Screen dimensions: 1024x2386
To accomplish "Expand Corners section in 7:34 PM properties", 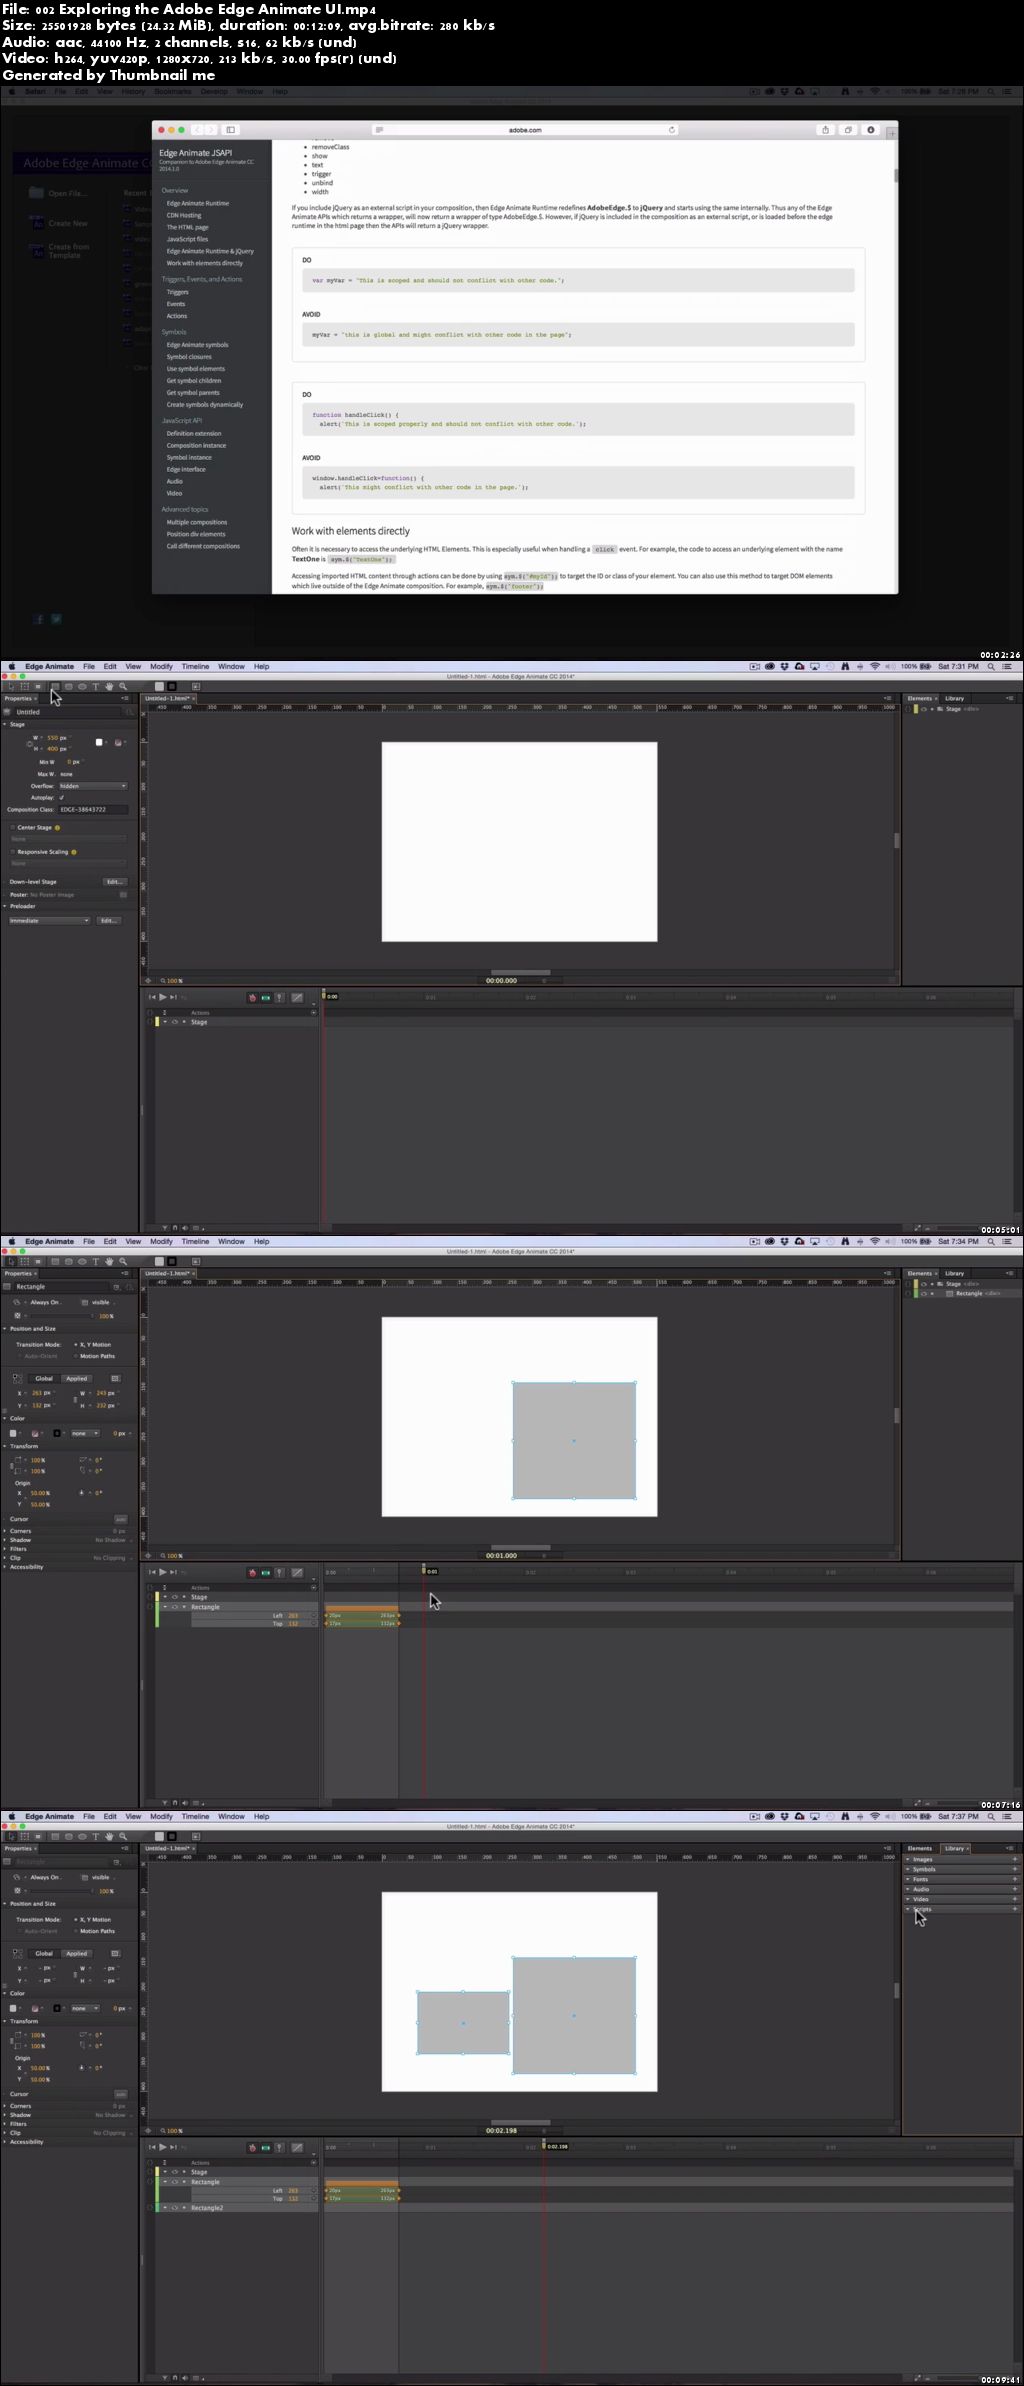I will tap(5, 1531).
